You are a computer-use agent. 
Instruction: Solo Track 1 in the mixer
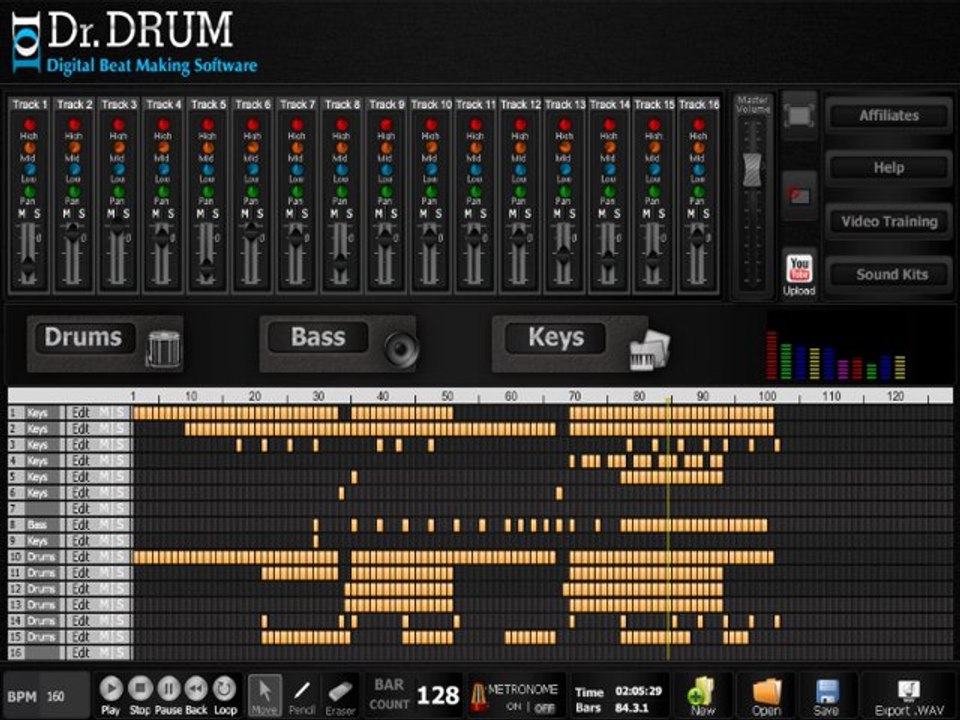(37, 214)
